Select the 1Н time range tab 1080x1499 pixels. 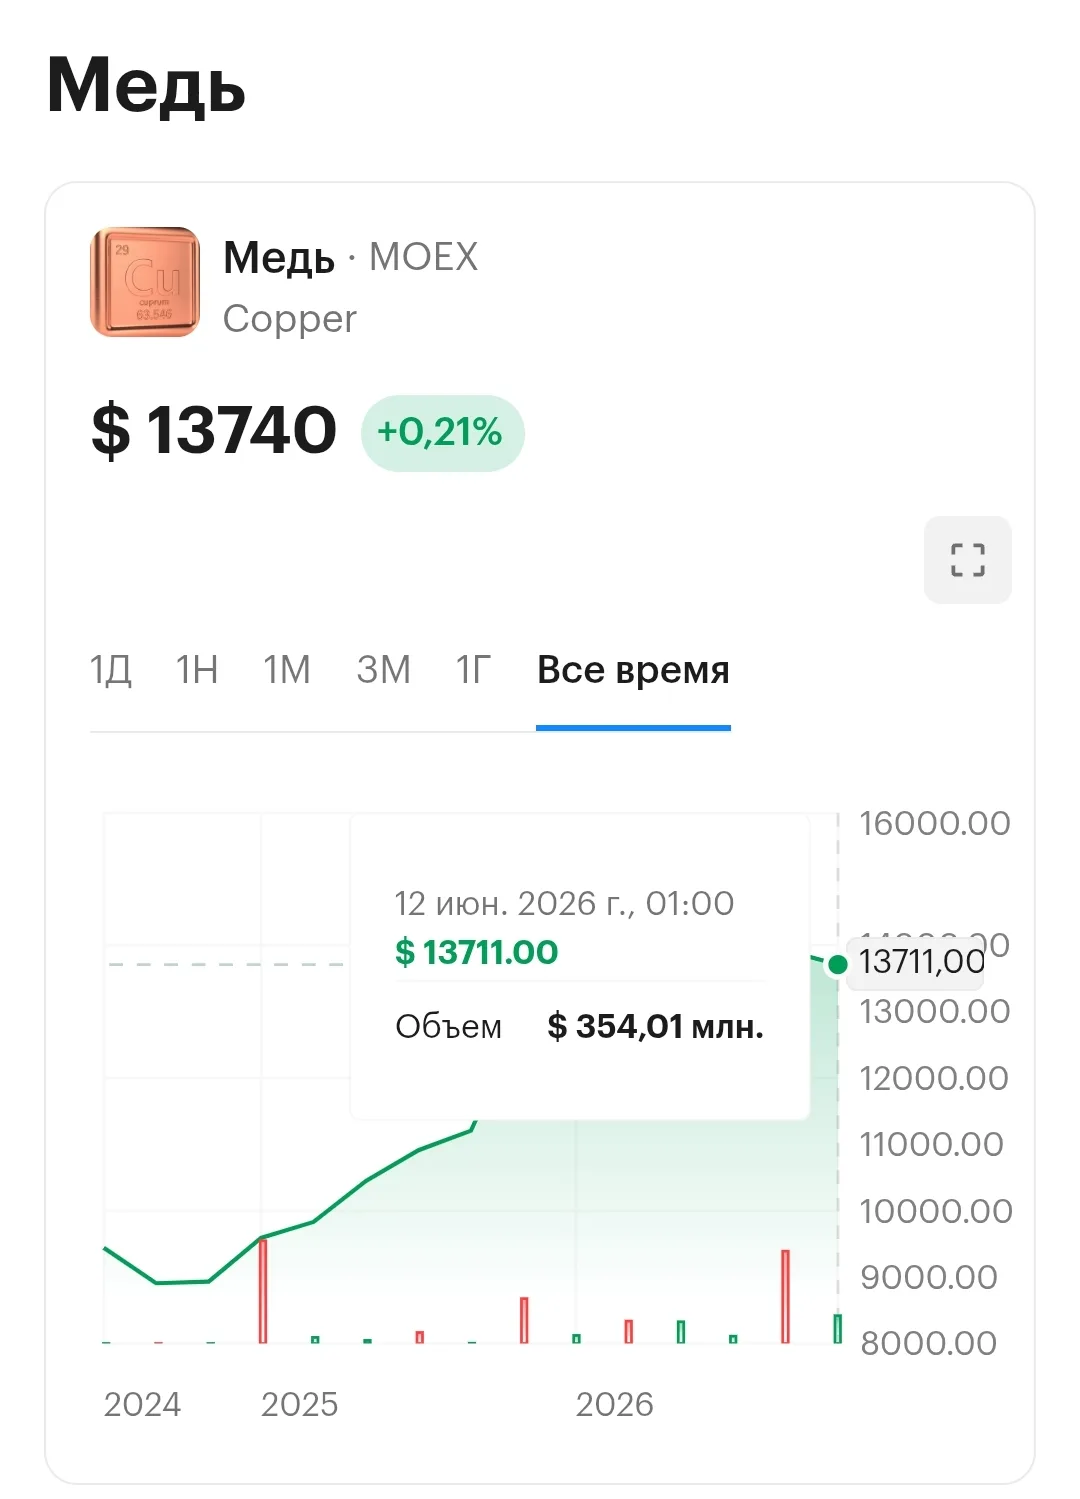coord(197,669)
